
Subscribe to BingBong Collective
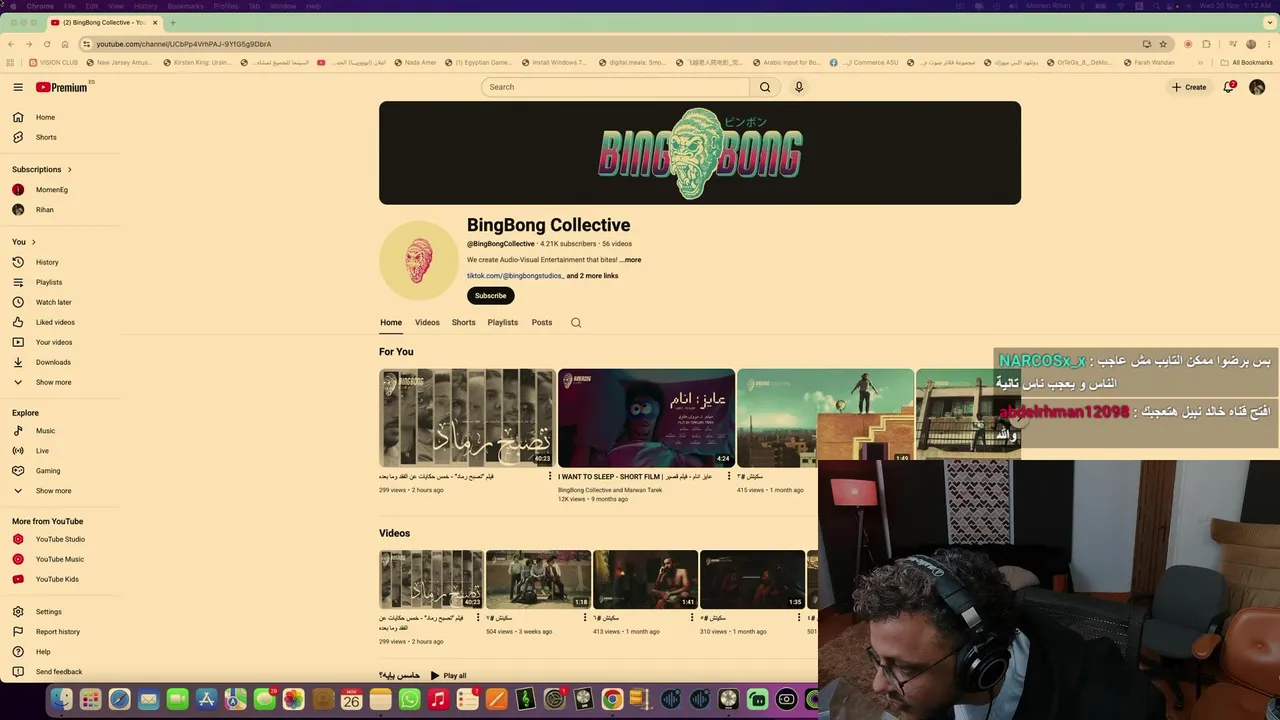490,296
